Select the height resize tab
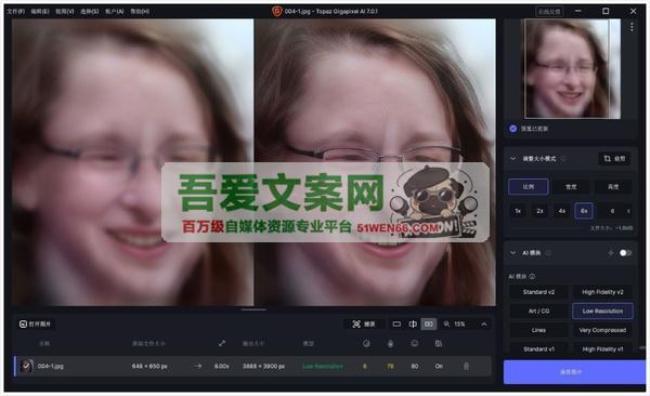Screen dimensions: 650x396 point(614,187)
